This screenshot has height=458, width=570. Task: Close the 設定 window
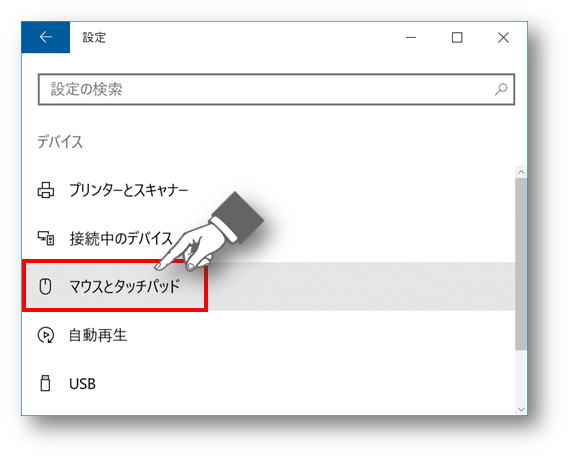click(503, 37)
